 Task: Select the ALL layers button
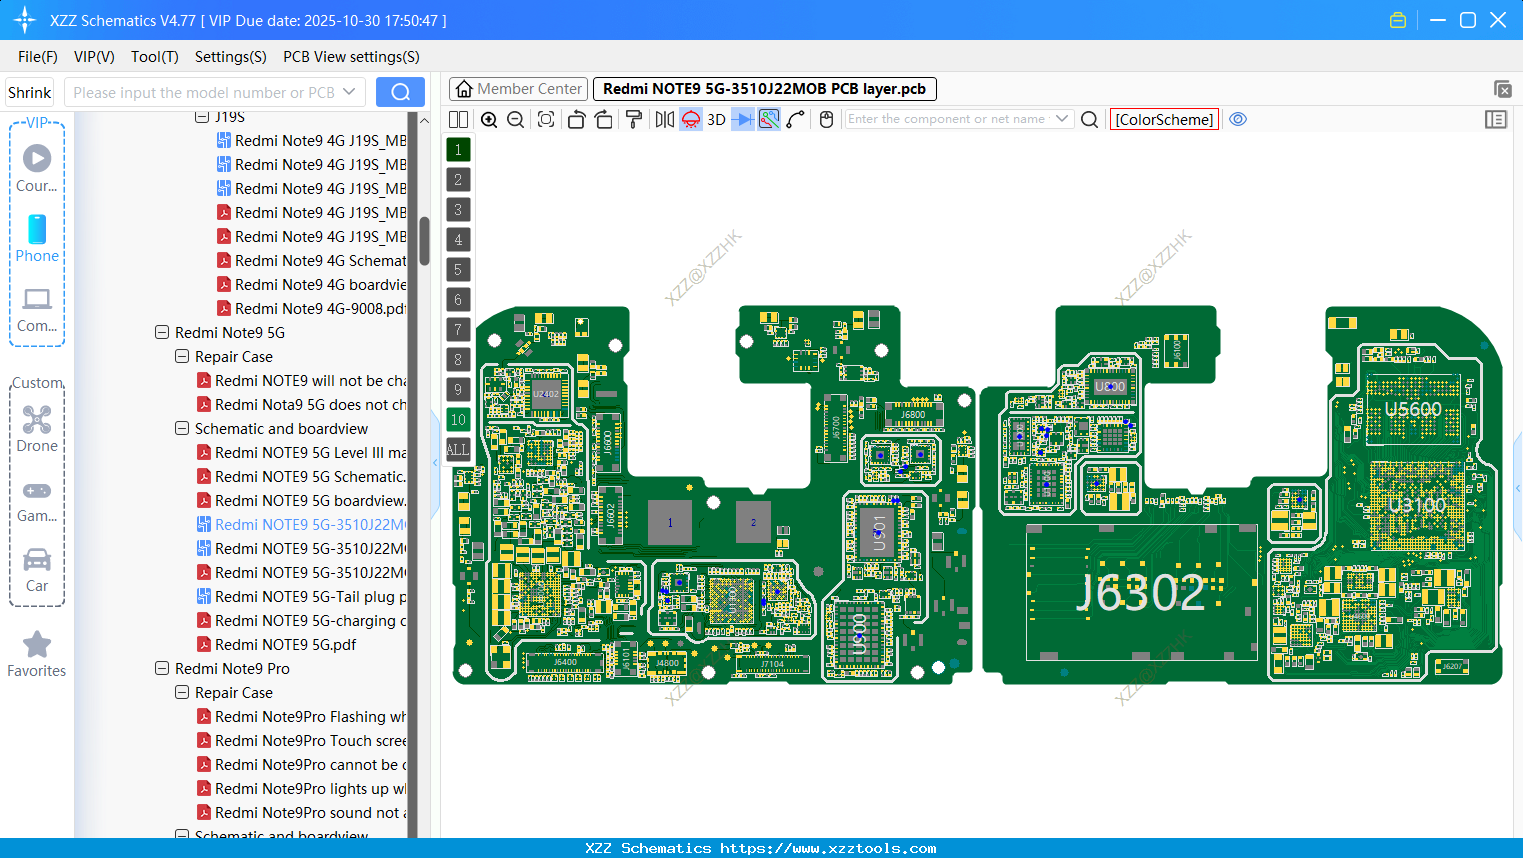458,449
